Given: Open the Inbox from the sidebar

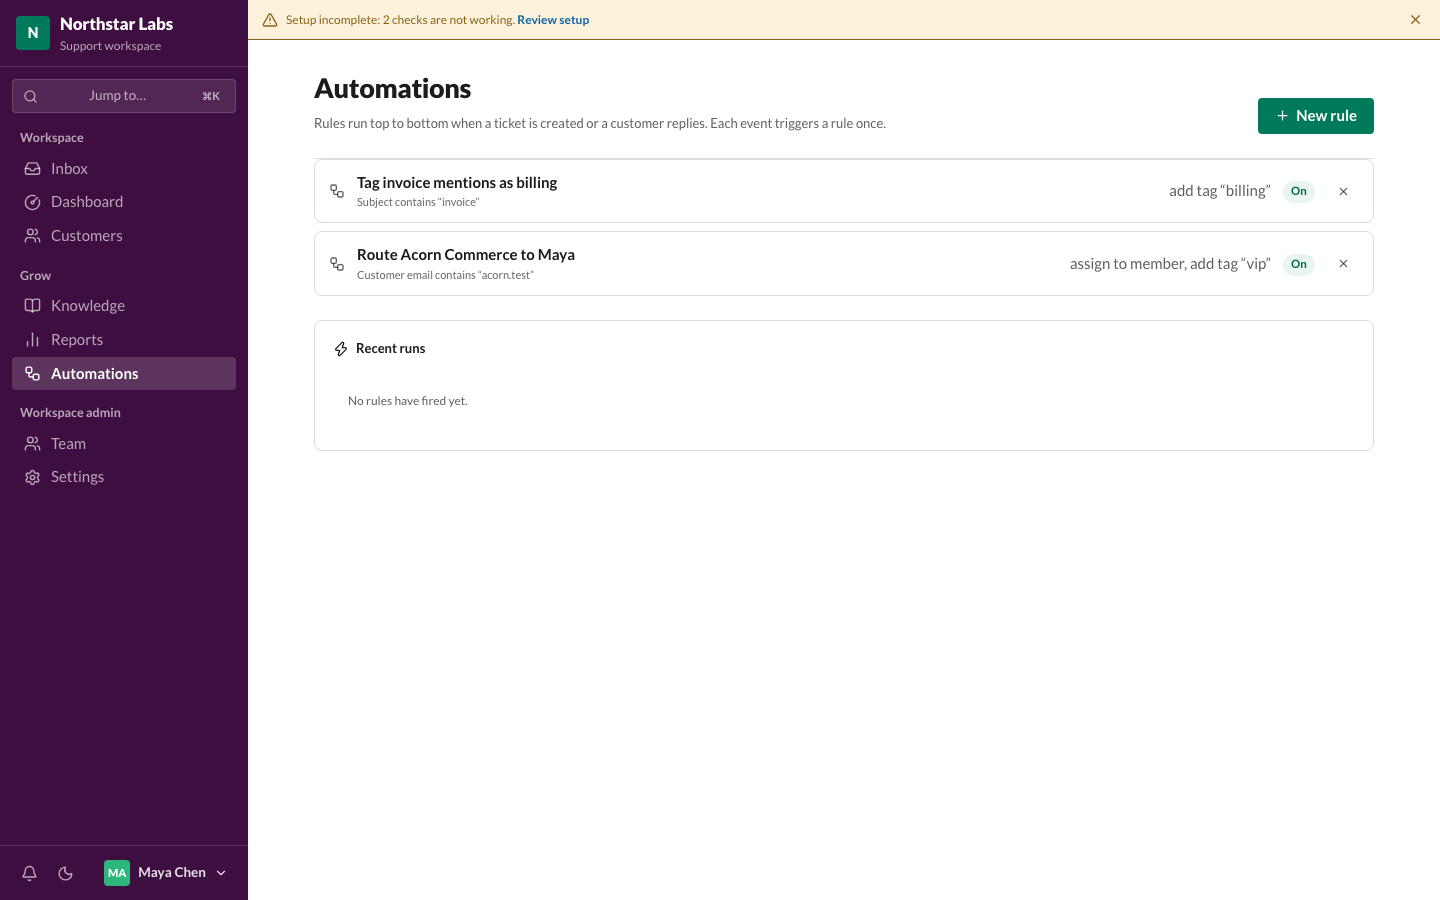Looking at the screenshot, I should (124, 169).
